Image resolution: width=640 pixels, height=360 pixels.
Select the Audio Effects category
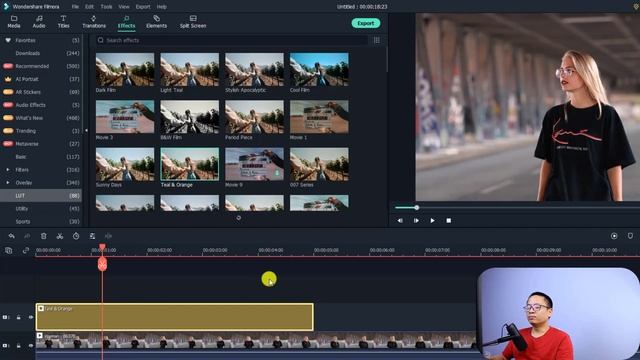pyautogui.click(x=41, y=105)
